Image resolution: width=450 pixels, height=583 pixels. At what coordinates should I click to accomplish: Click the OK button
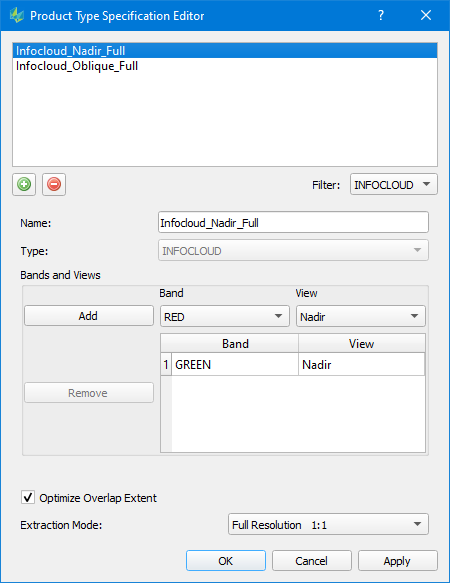point(226,560)
